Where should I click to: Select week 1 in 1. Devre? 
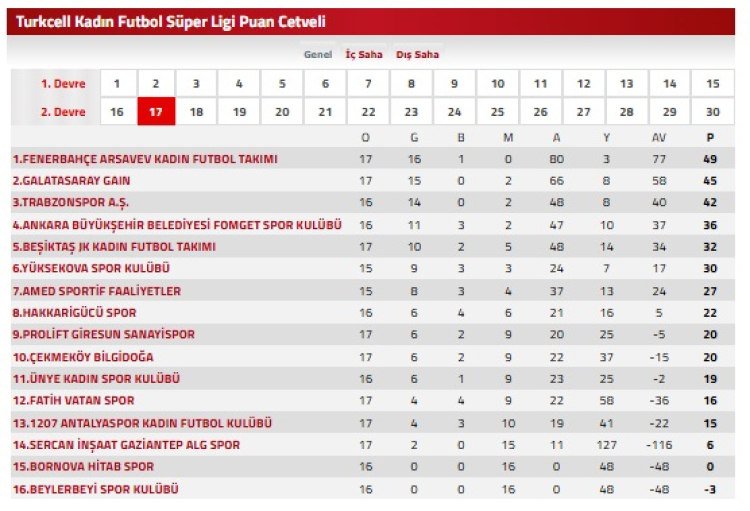point(118,84)
